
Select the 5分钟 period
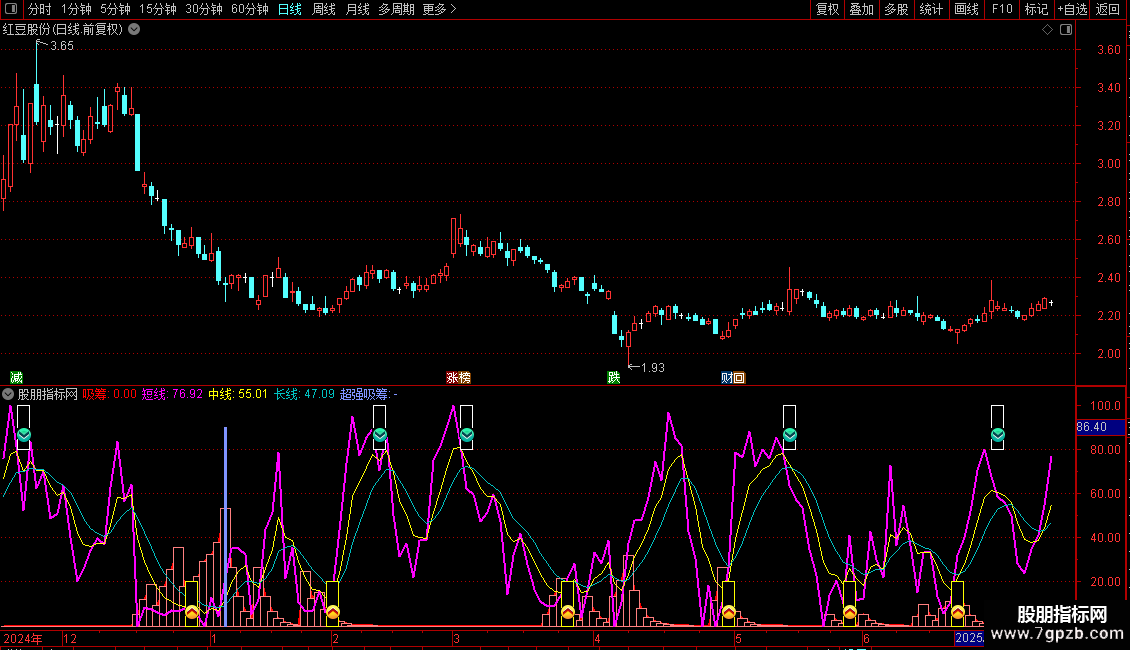tap(115, 9)
